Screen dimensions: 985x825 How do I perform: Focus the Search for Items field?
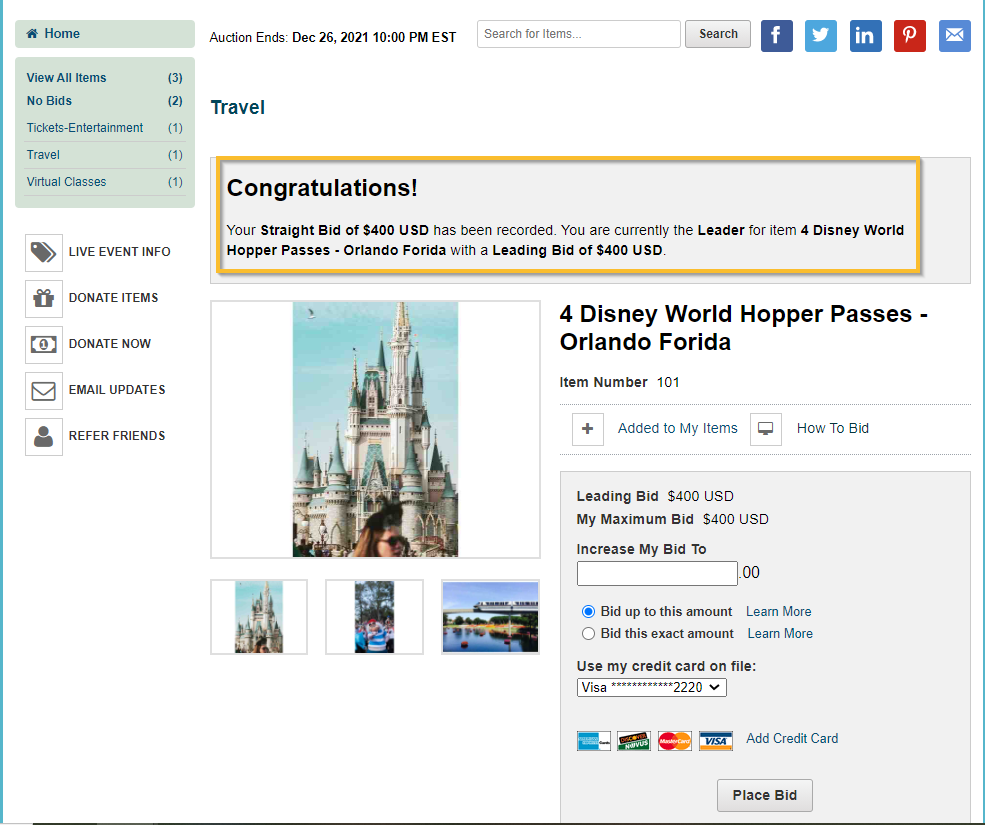pyautogui.click(x=579, y=34)
